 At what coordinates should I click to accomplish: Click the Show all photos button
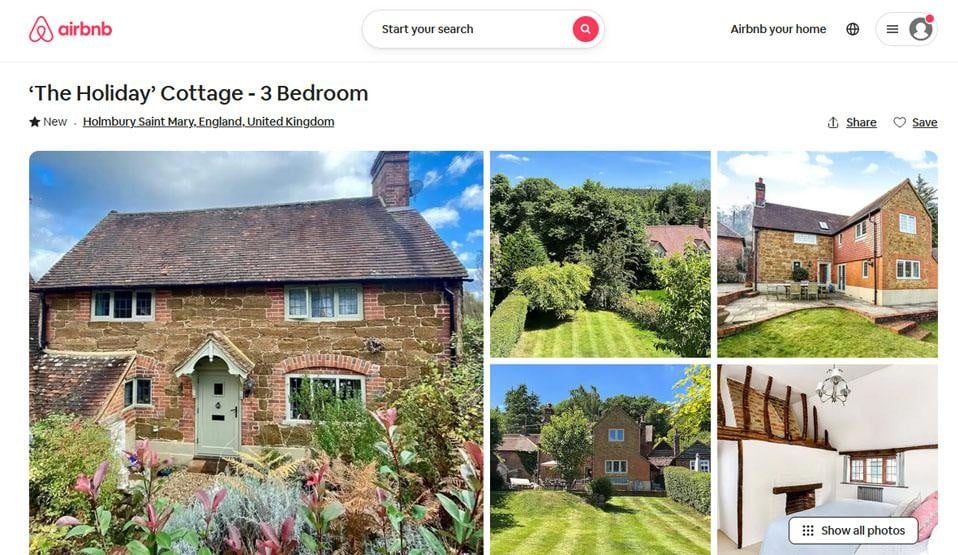tap(853, 531)
